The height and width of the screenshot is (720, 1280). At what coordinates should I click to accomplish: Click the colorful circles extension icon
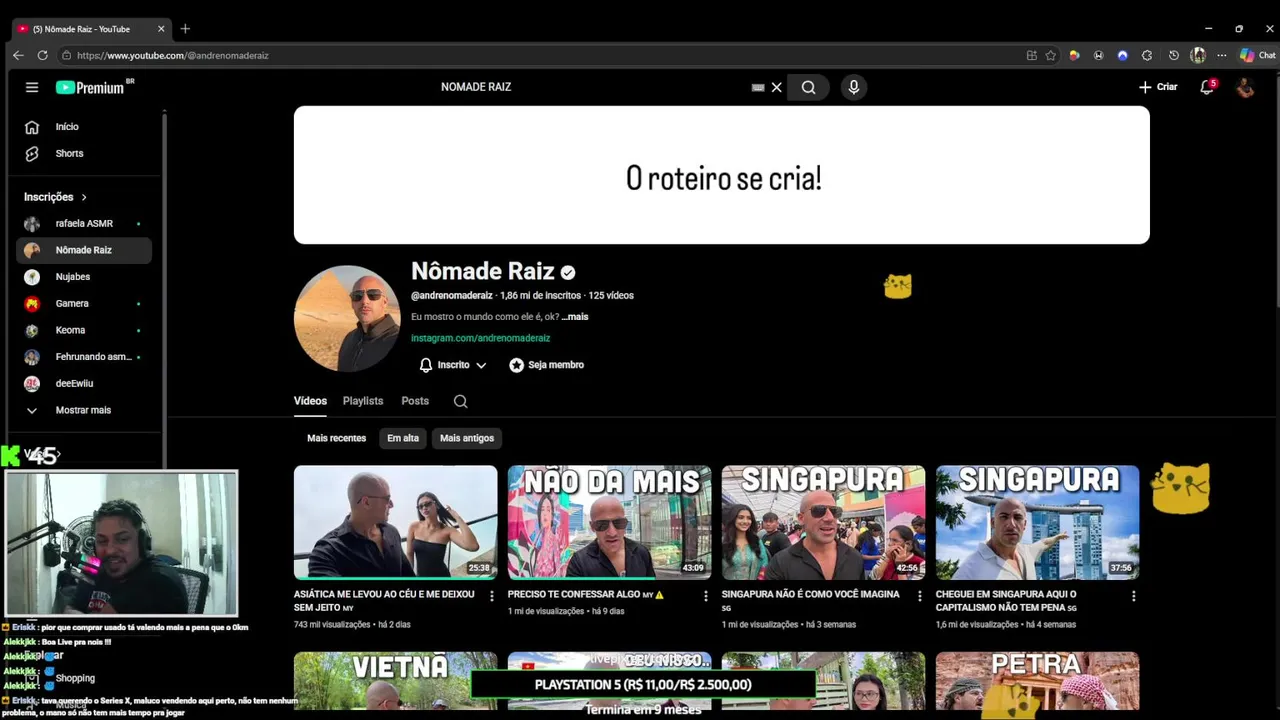[1074, 55]
